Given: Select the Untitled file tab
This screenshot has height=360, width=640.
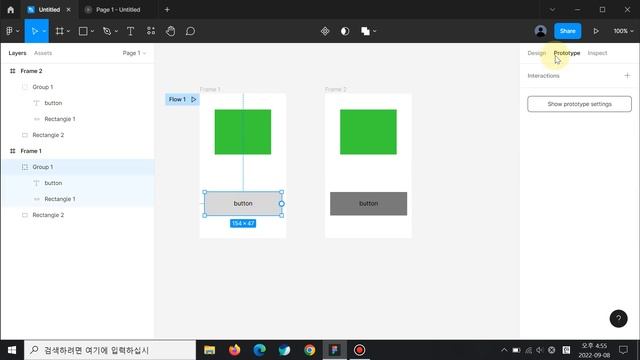Looking at the screenshot, I should pos(49,9).
